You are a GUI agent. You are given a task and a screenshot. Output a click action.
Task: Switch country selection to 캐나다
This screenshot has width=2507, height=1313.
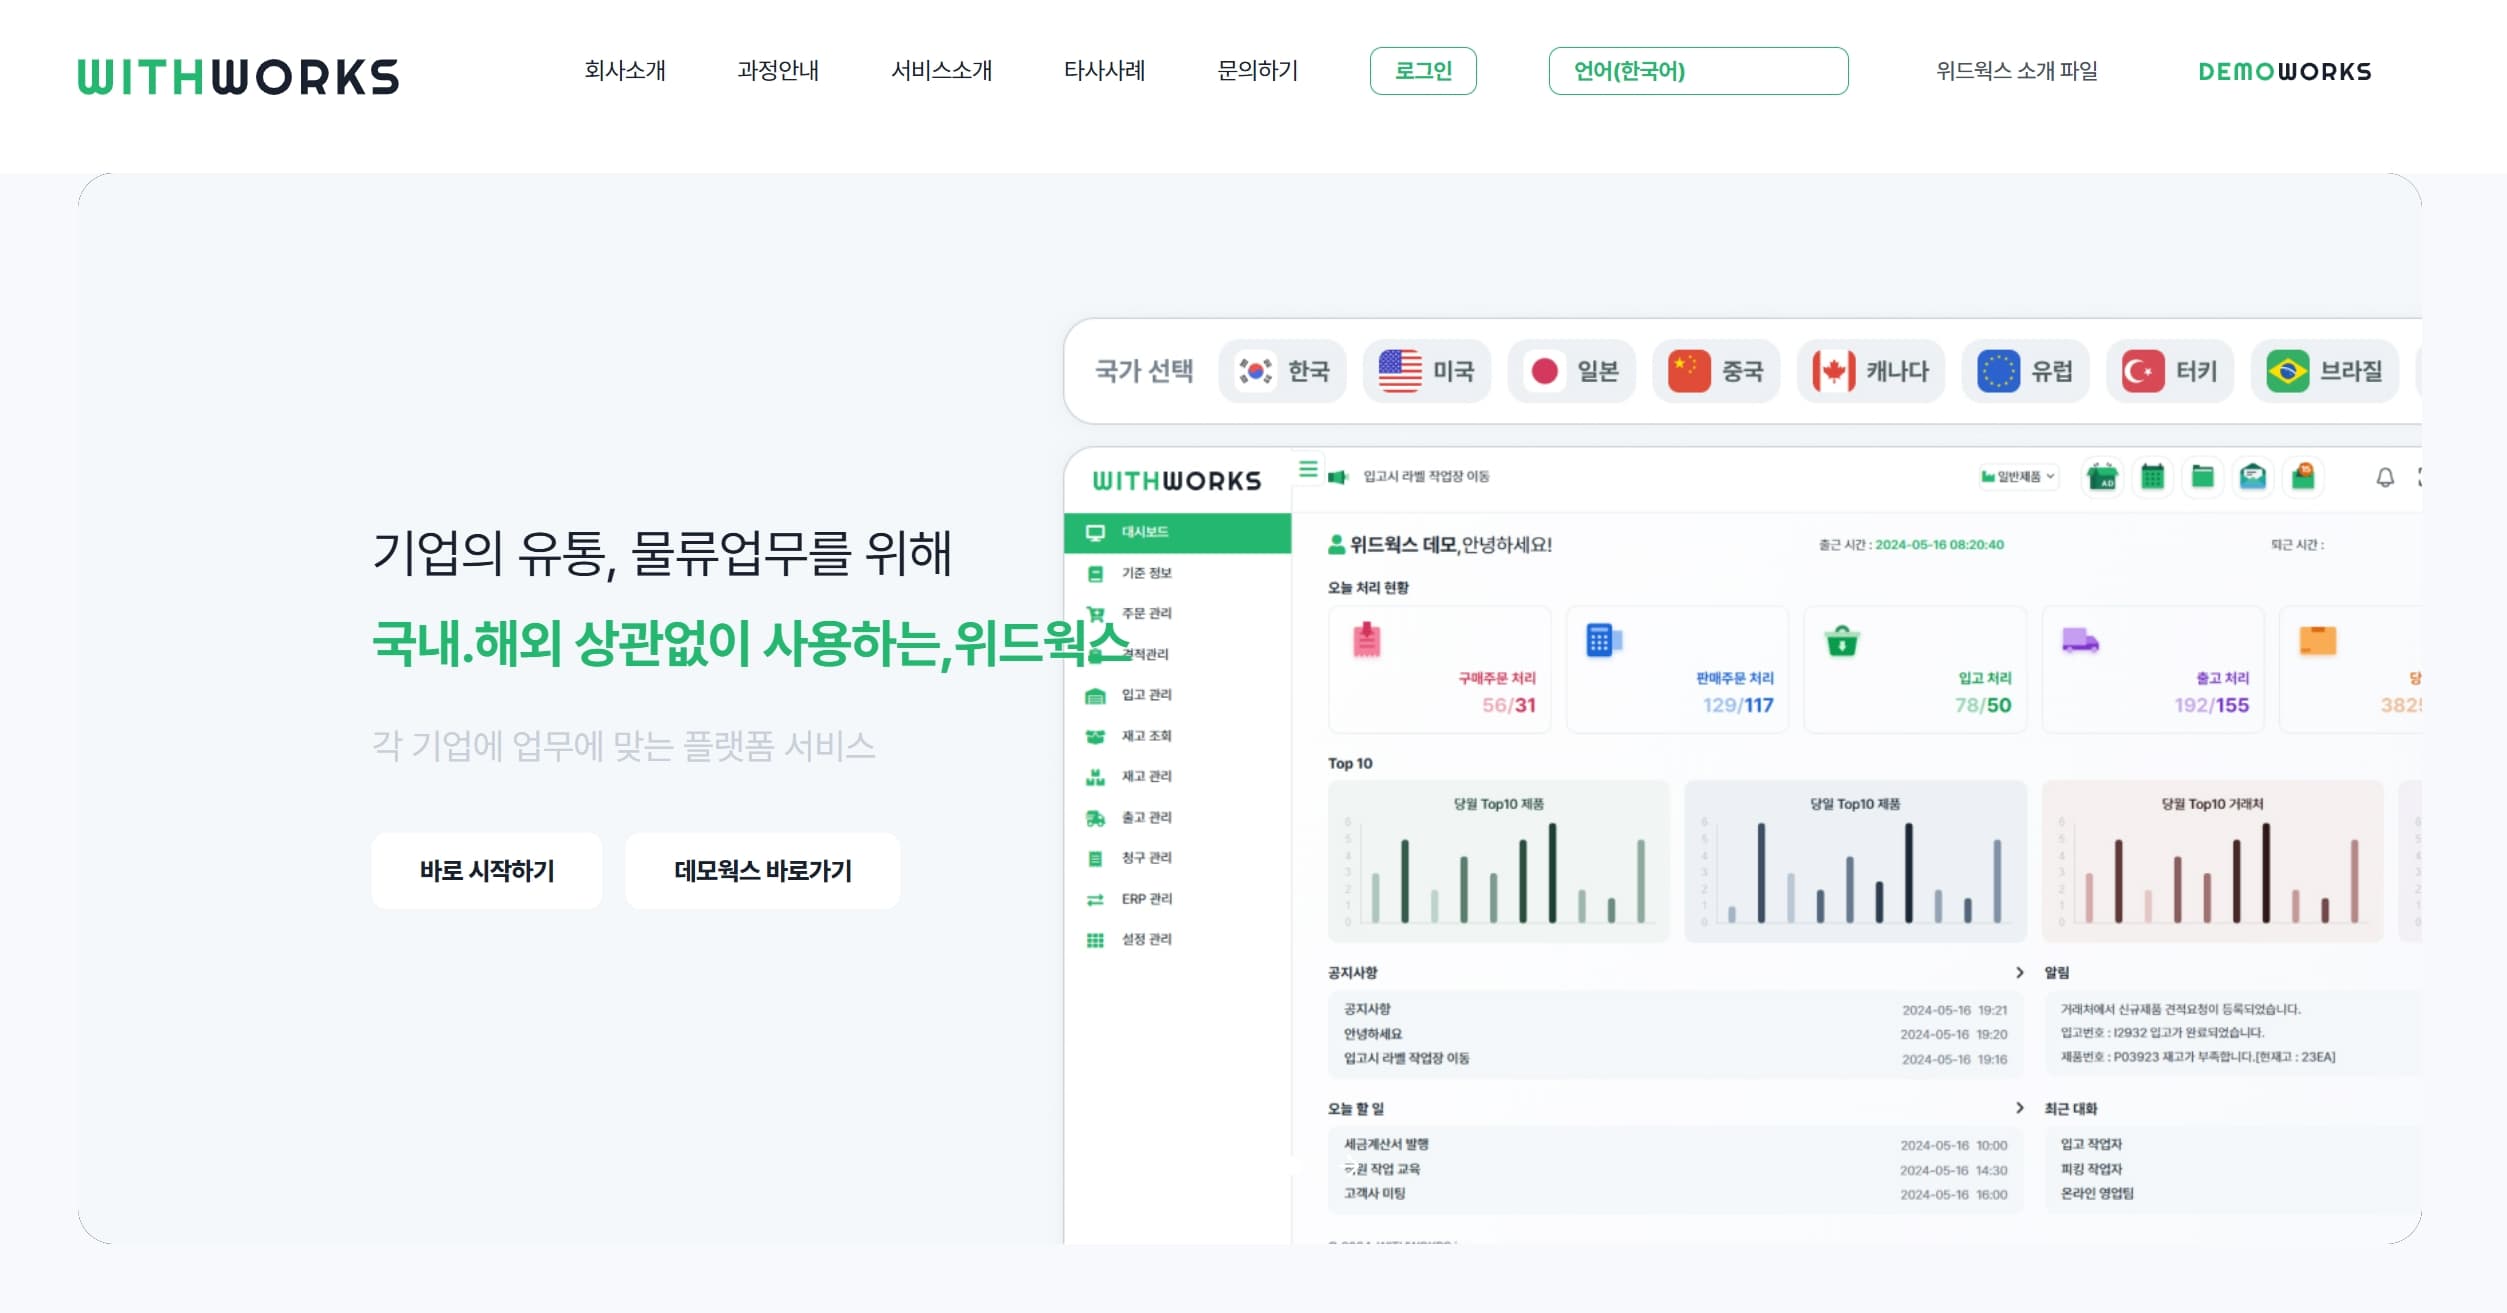click(1869, 371)
